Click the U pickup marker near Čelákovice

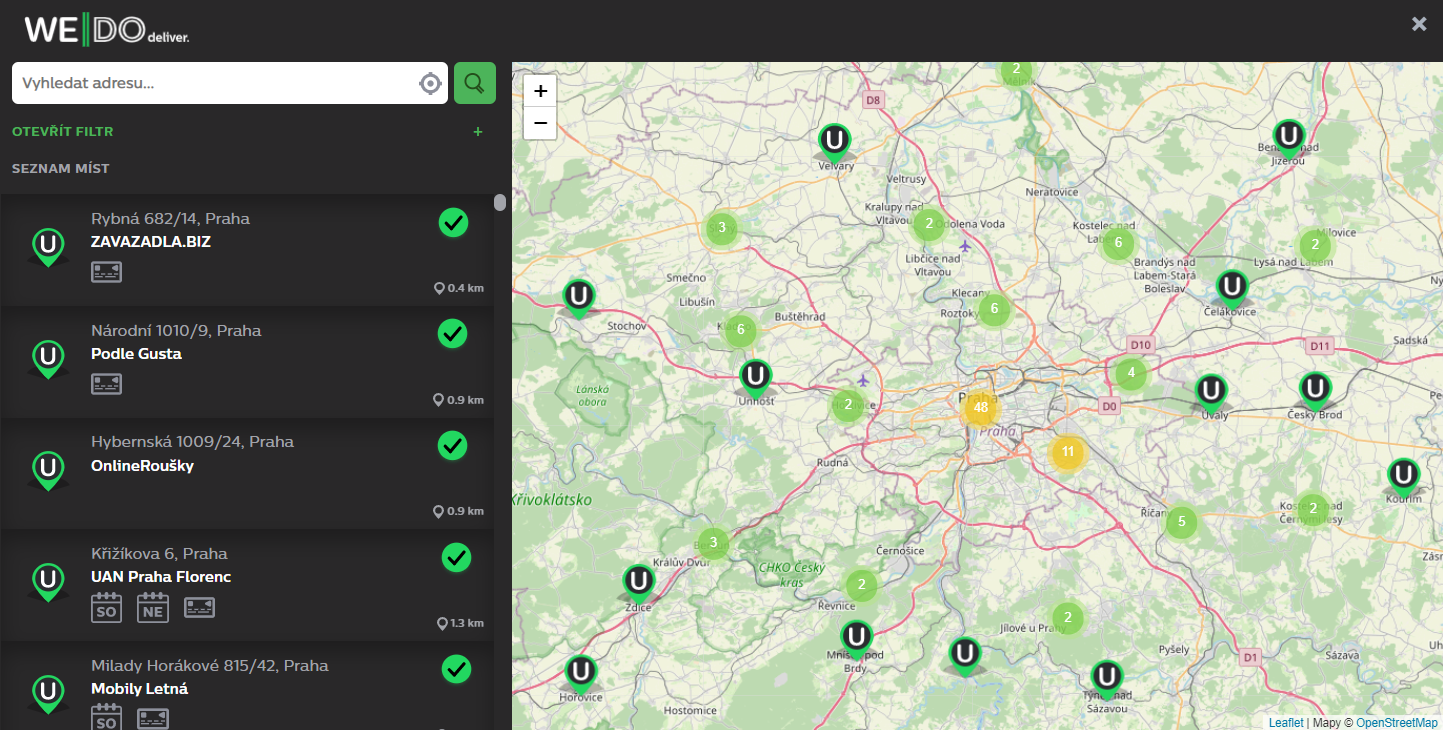(x=1232, y=287)
